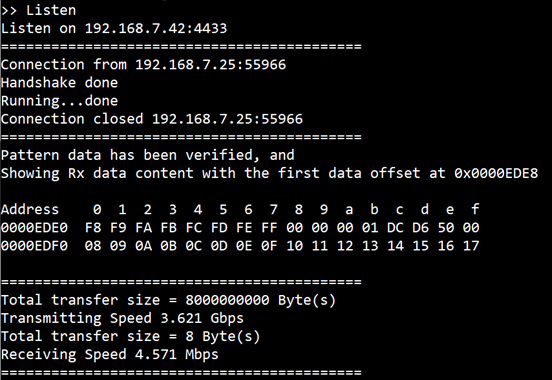Select the 'Handshake done' line
This screenshot has height=380, width=552.
59,83
